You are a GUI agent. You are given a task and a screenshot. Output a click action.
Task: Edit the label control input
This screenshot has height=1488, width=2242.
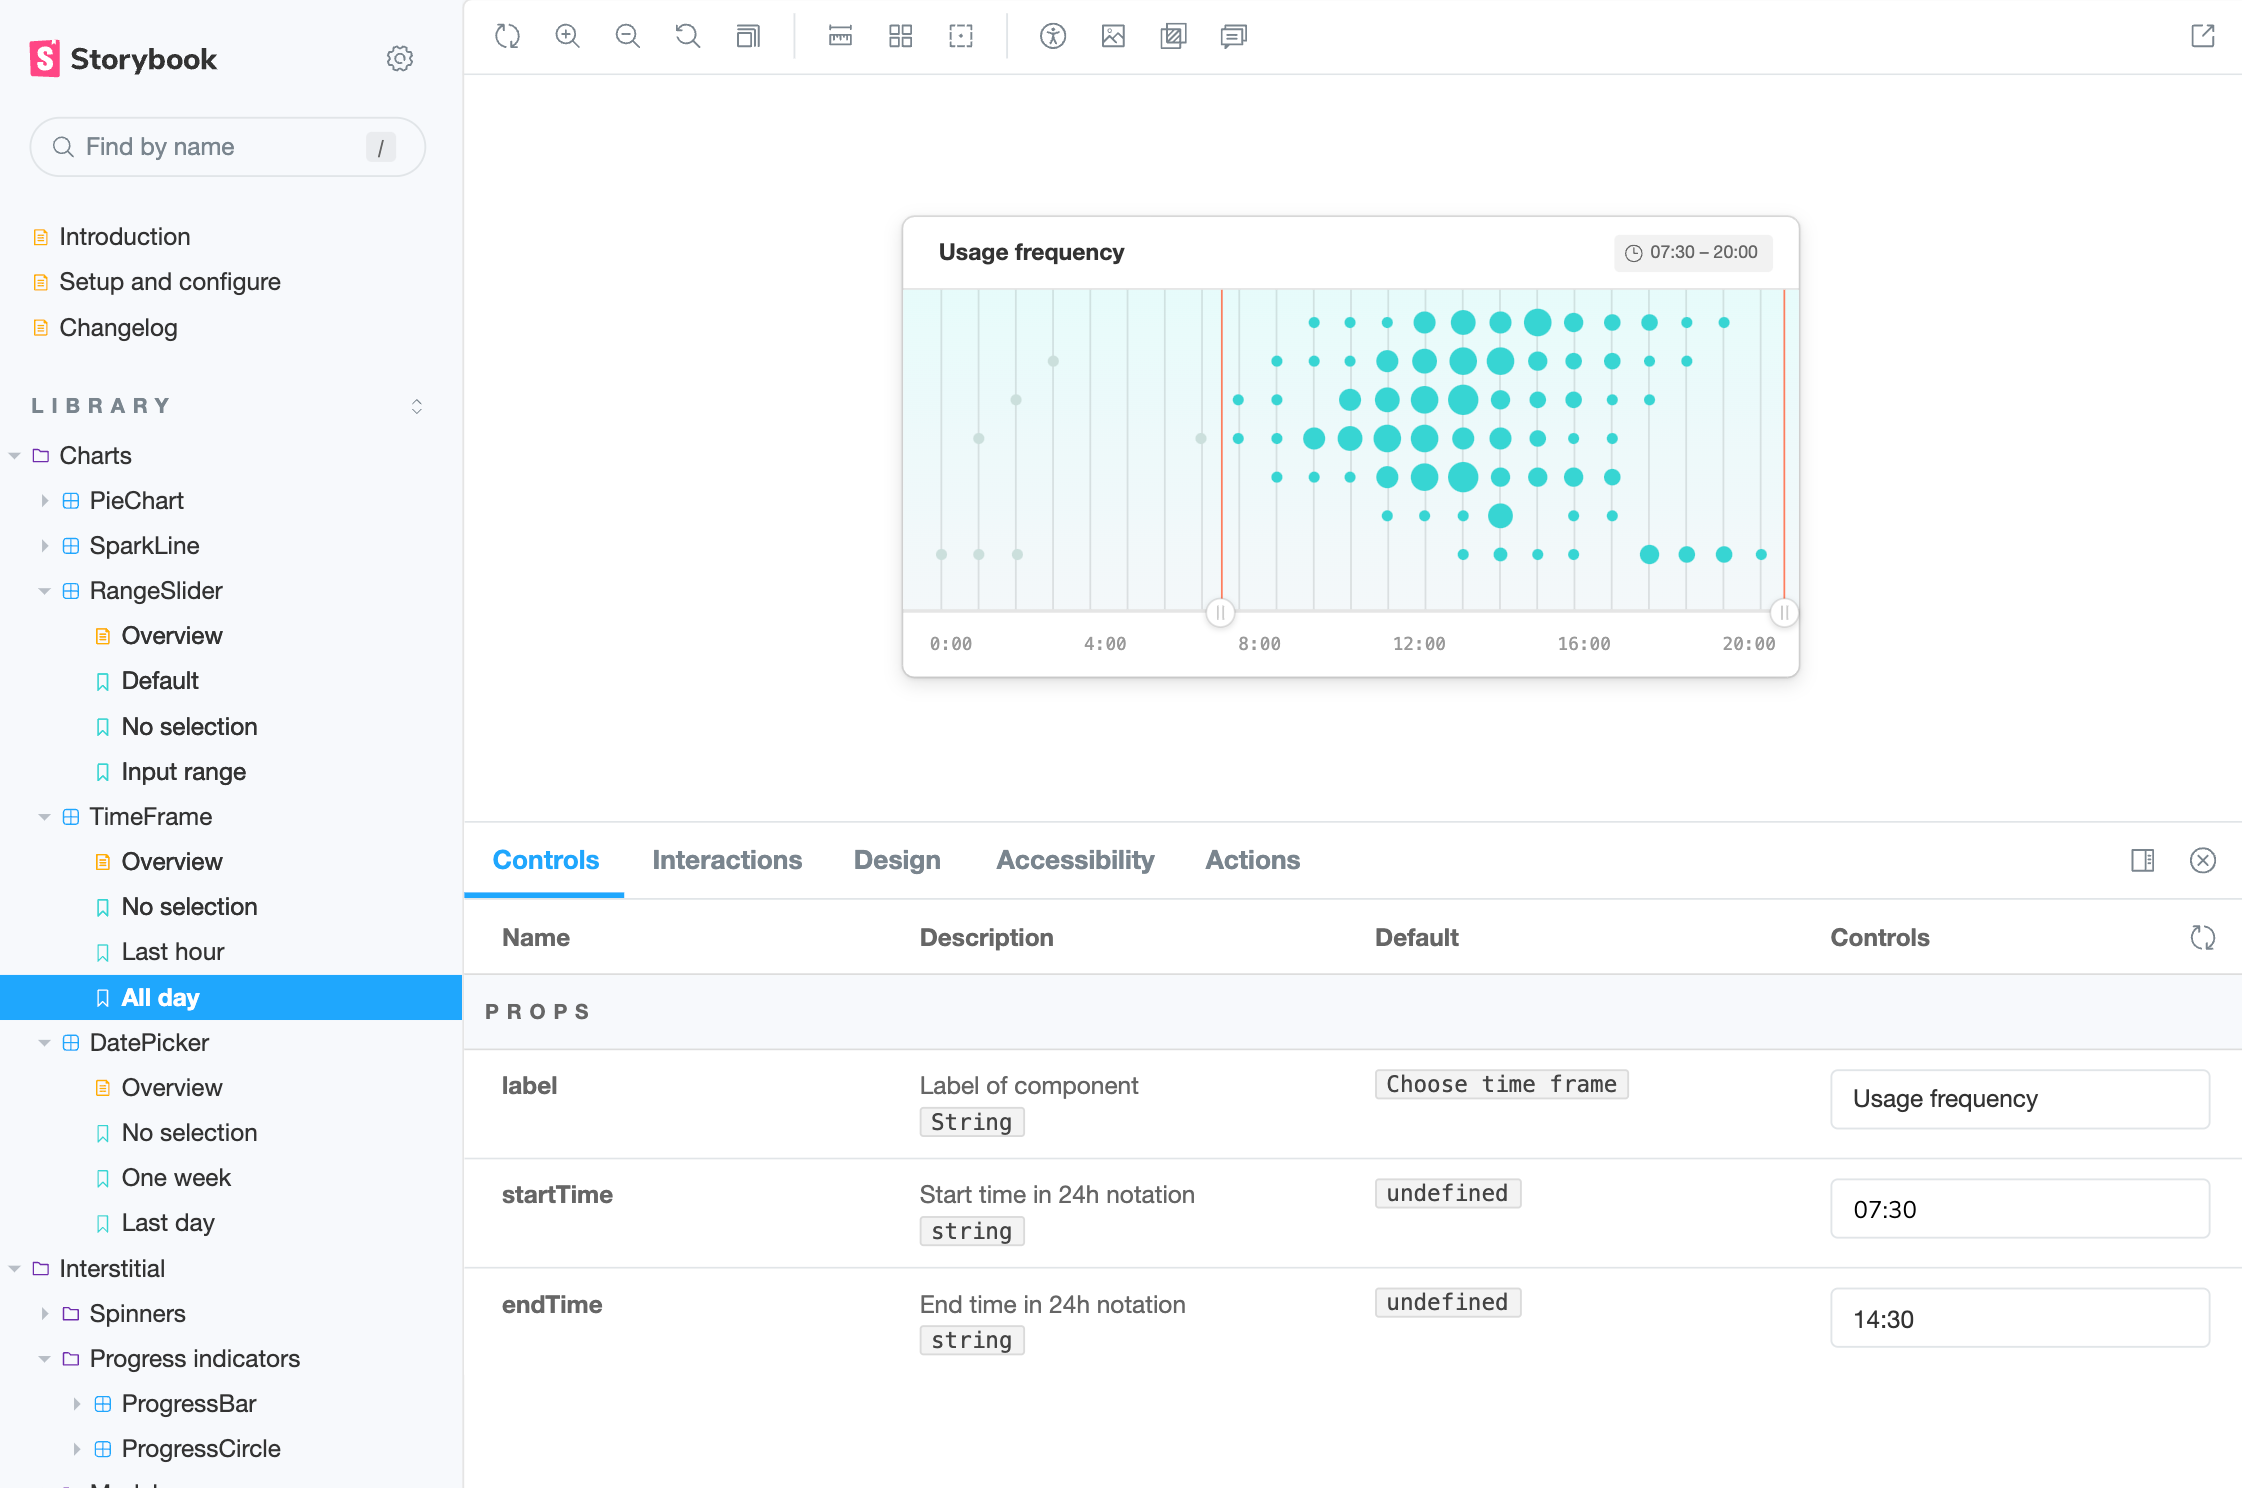[x=2020, y=1099]
